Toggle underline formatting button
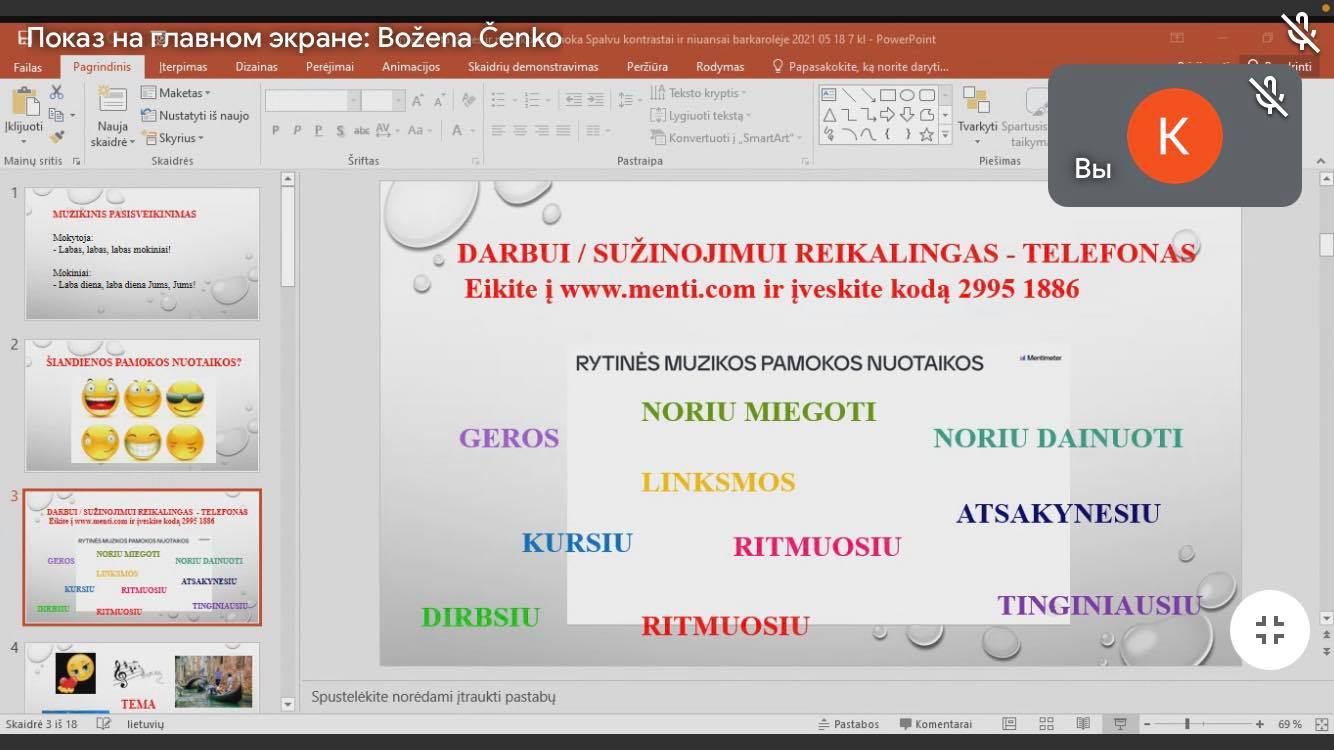Viewport: 1334px width, 750px height. click(x=318, y=131)
